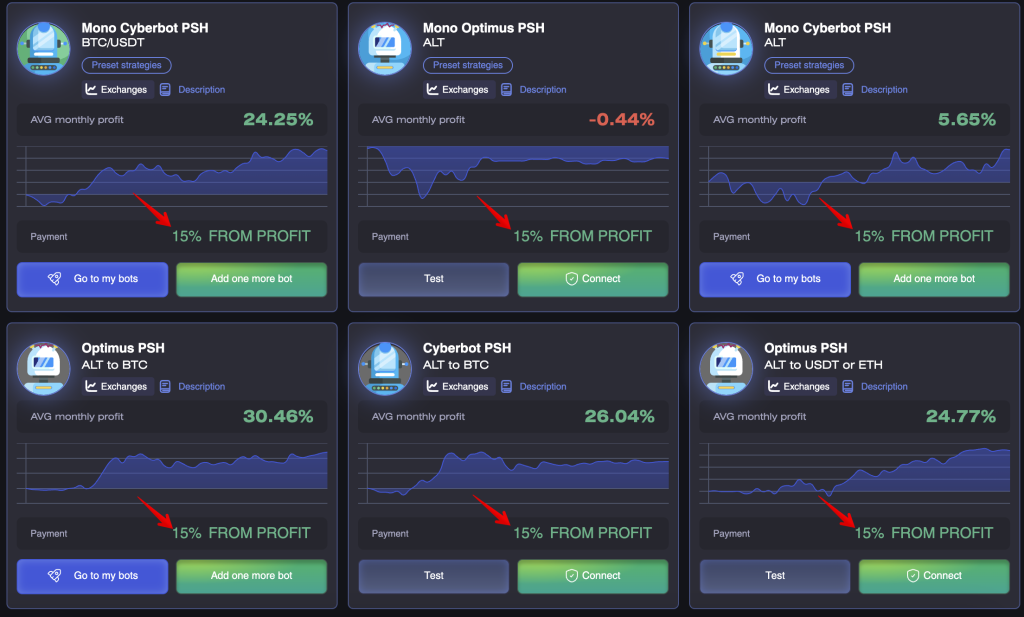Click the profit chart on Mono Cyberbot PSH ALT card

click(x=854, y=176)
